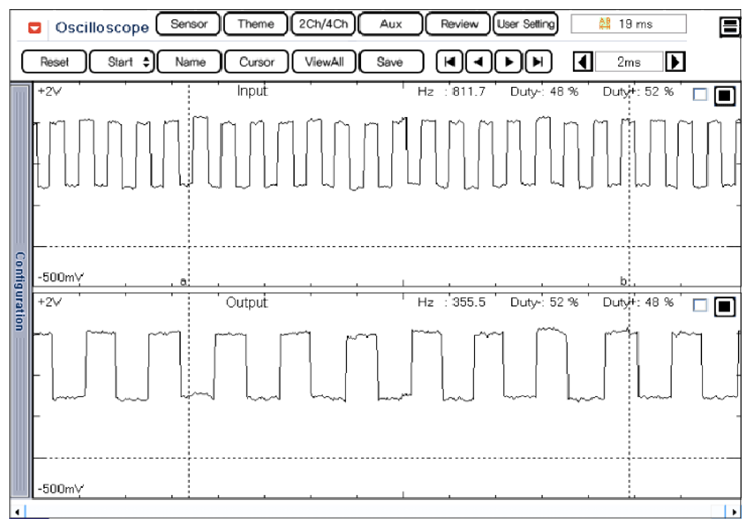
Task: Switch to 2Ch/4Ch mode
Action: (323, 24)
